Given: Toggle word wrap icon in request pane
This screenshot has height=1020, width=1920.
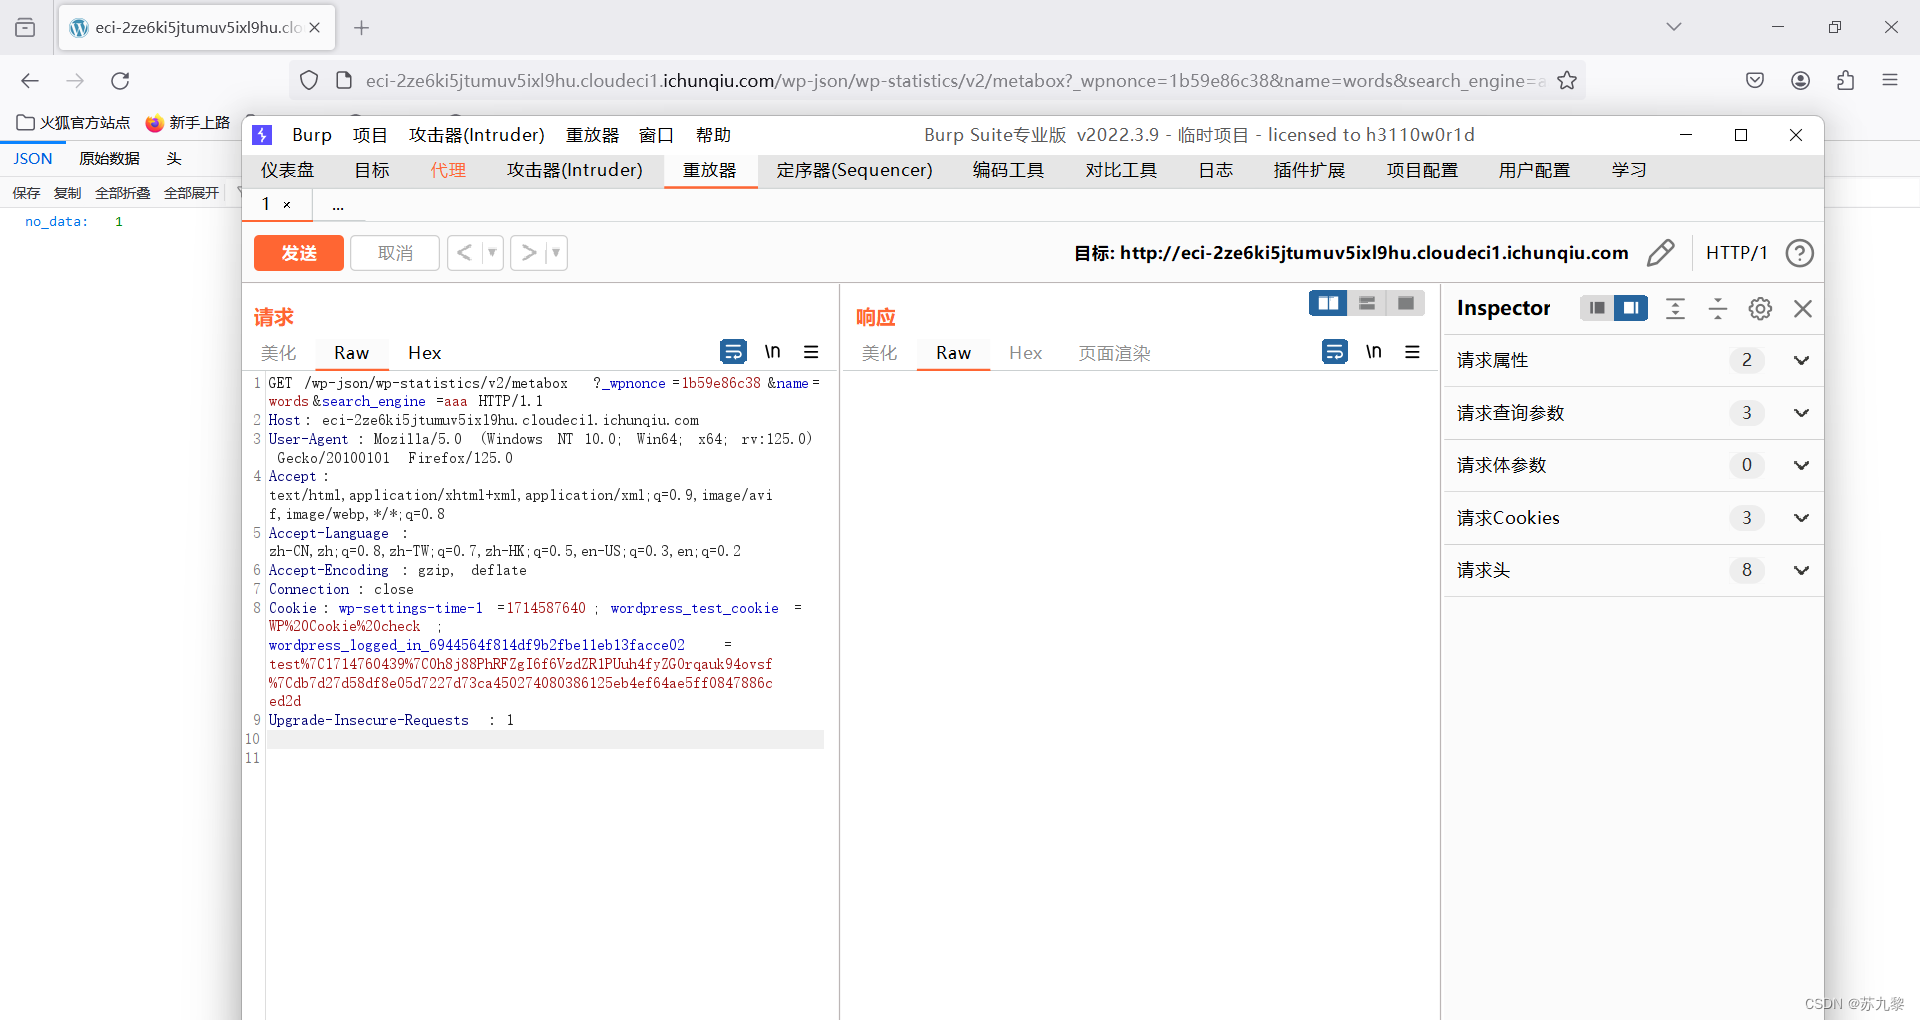Looking at the screenshot, I should point(733,352).
